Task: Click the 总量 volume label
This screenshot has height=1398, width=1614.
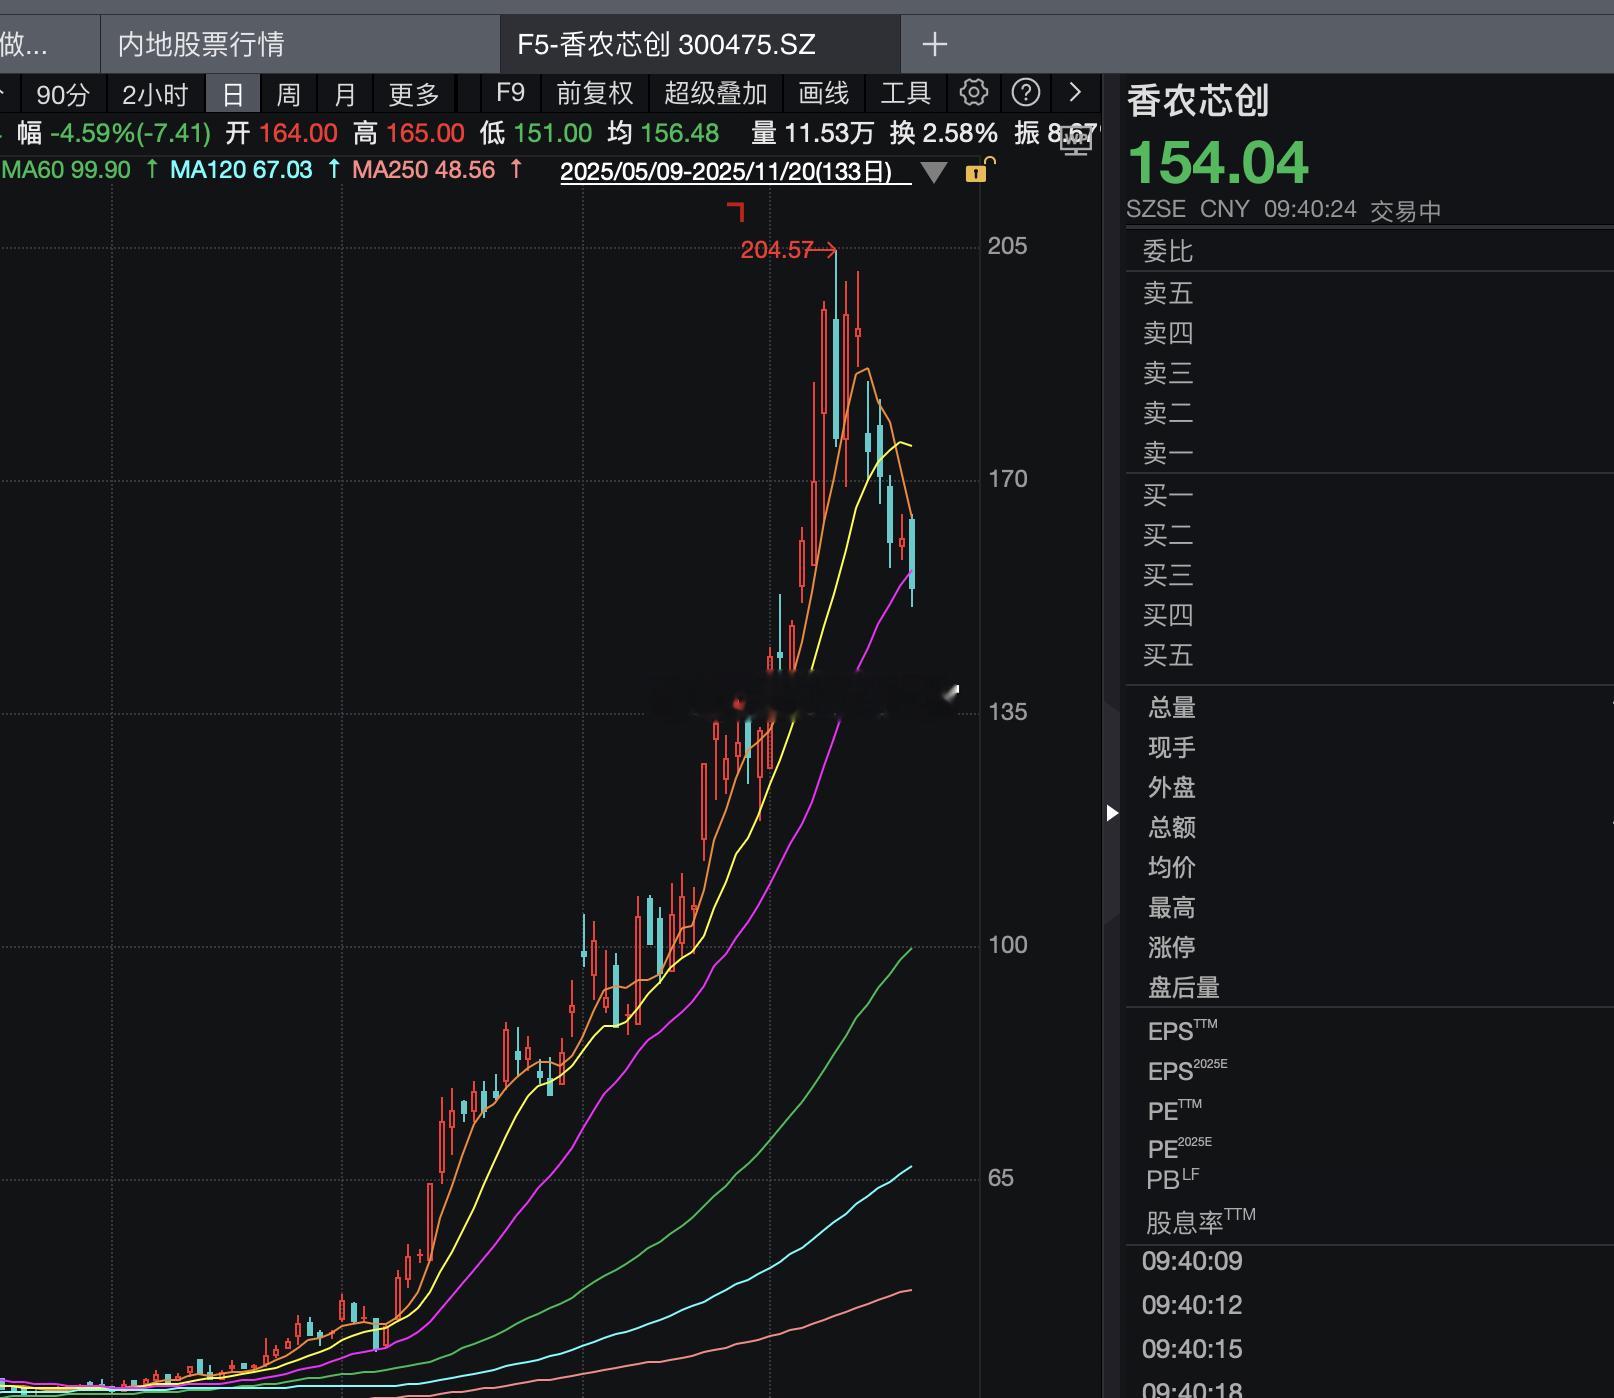Action: (x=1172, y=708)
